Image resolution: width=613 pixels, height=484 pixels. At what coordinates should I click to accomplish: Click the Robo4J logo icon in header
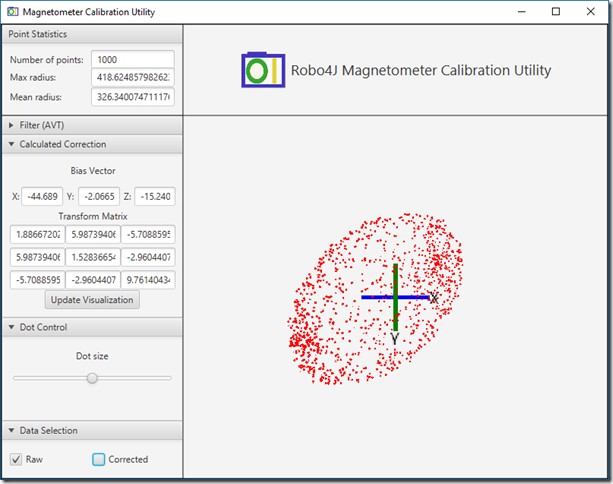263,70
